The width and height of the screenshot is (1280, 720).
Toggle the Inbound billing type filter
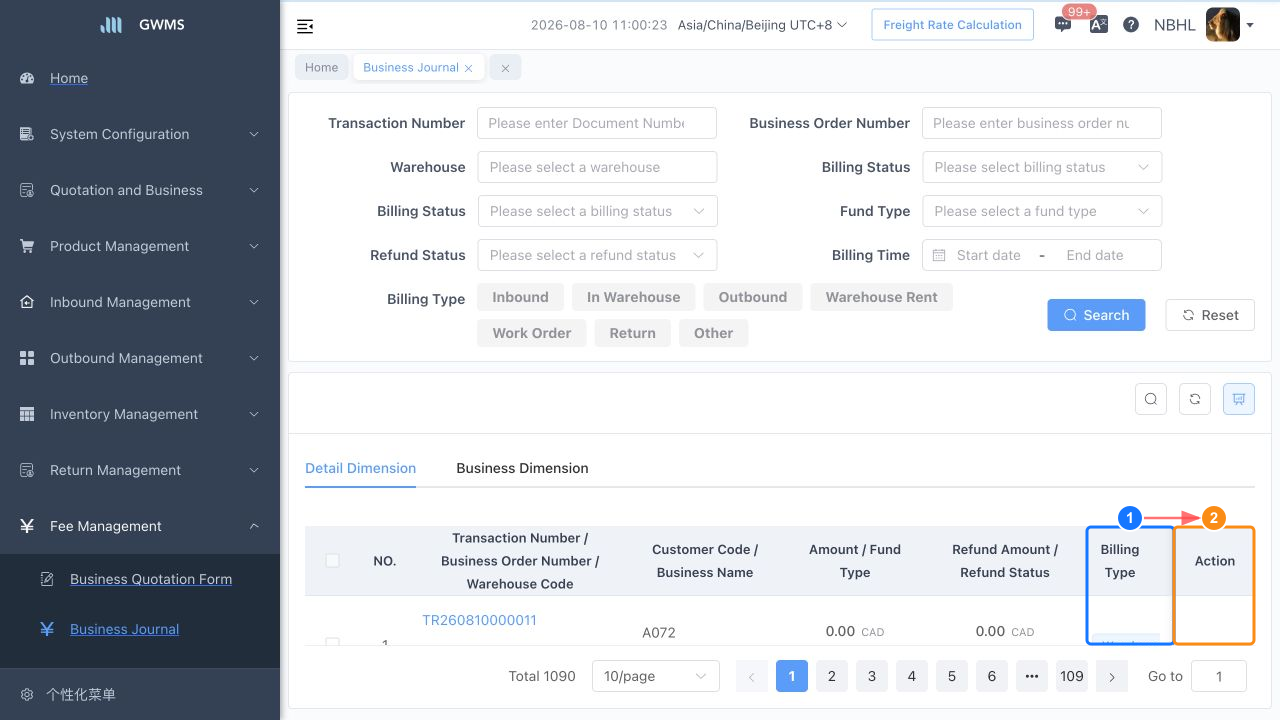click(520, 297)
